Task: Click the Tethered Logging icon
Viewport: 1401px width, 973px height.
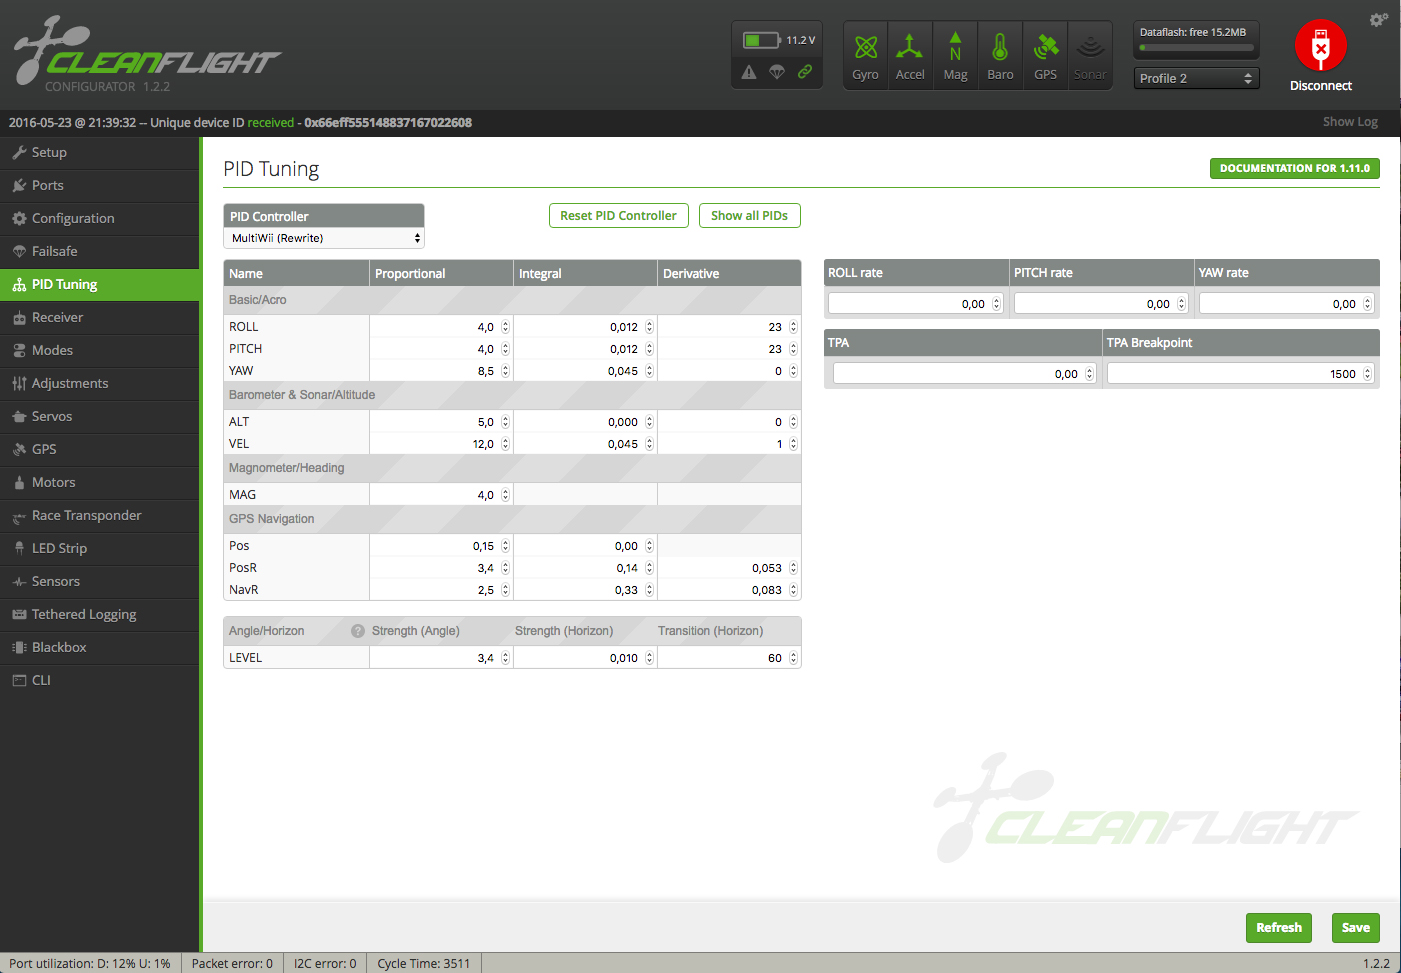Action: click(19, 614)
